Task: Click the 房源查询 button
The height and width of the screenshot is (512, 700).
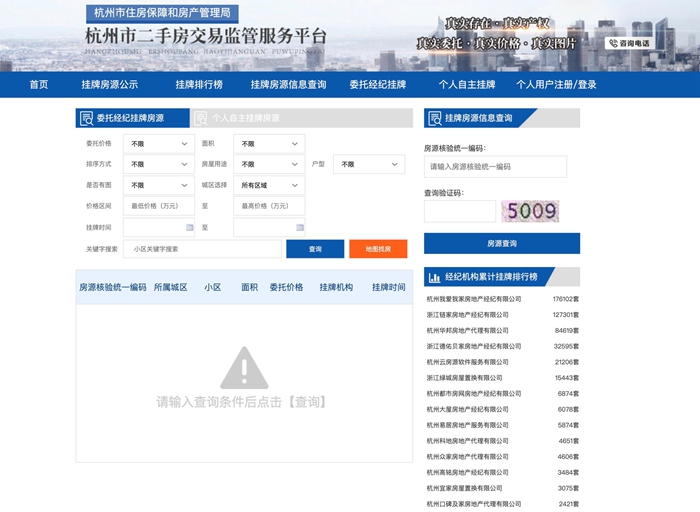Action: click(502, 243)
